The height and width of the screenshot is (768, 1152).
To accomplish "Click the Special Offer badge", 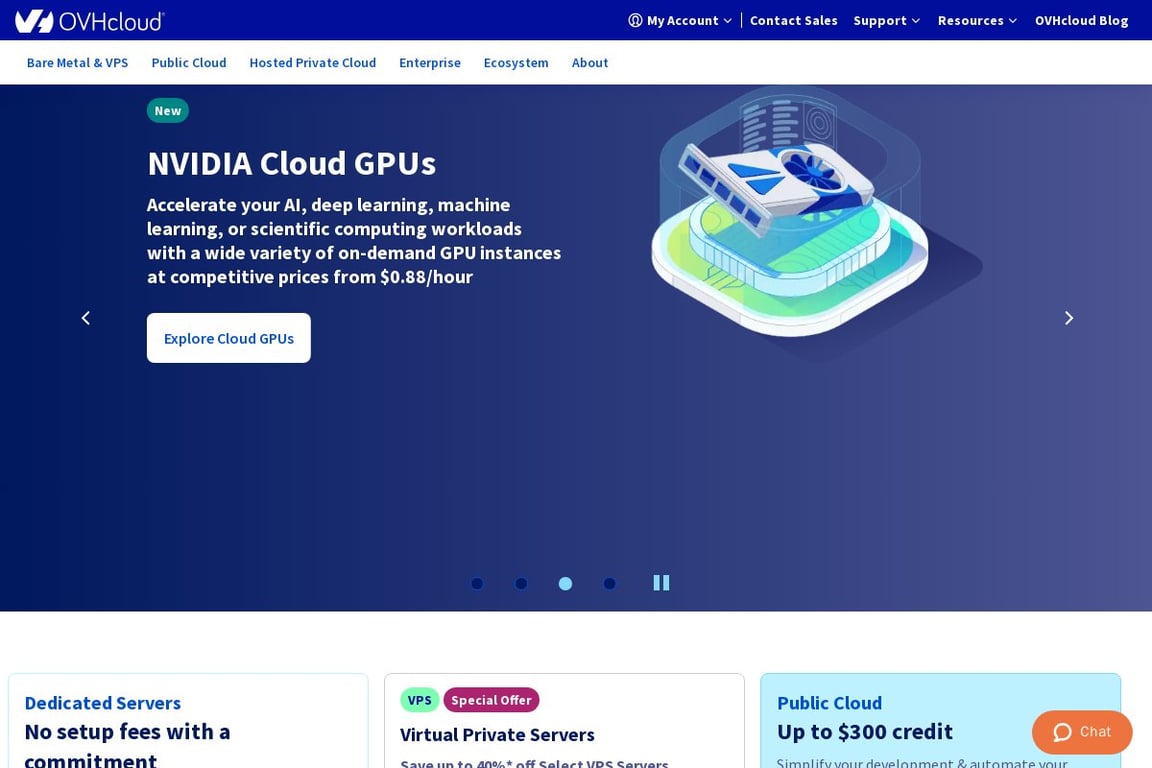I will click(x=491, y=699).
